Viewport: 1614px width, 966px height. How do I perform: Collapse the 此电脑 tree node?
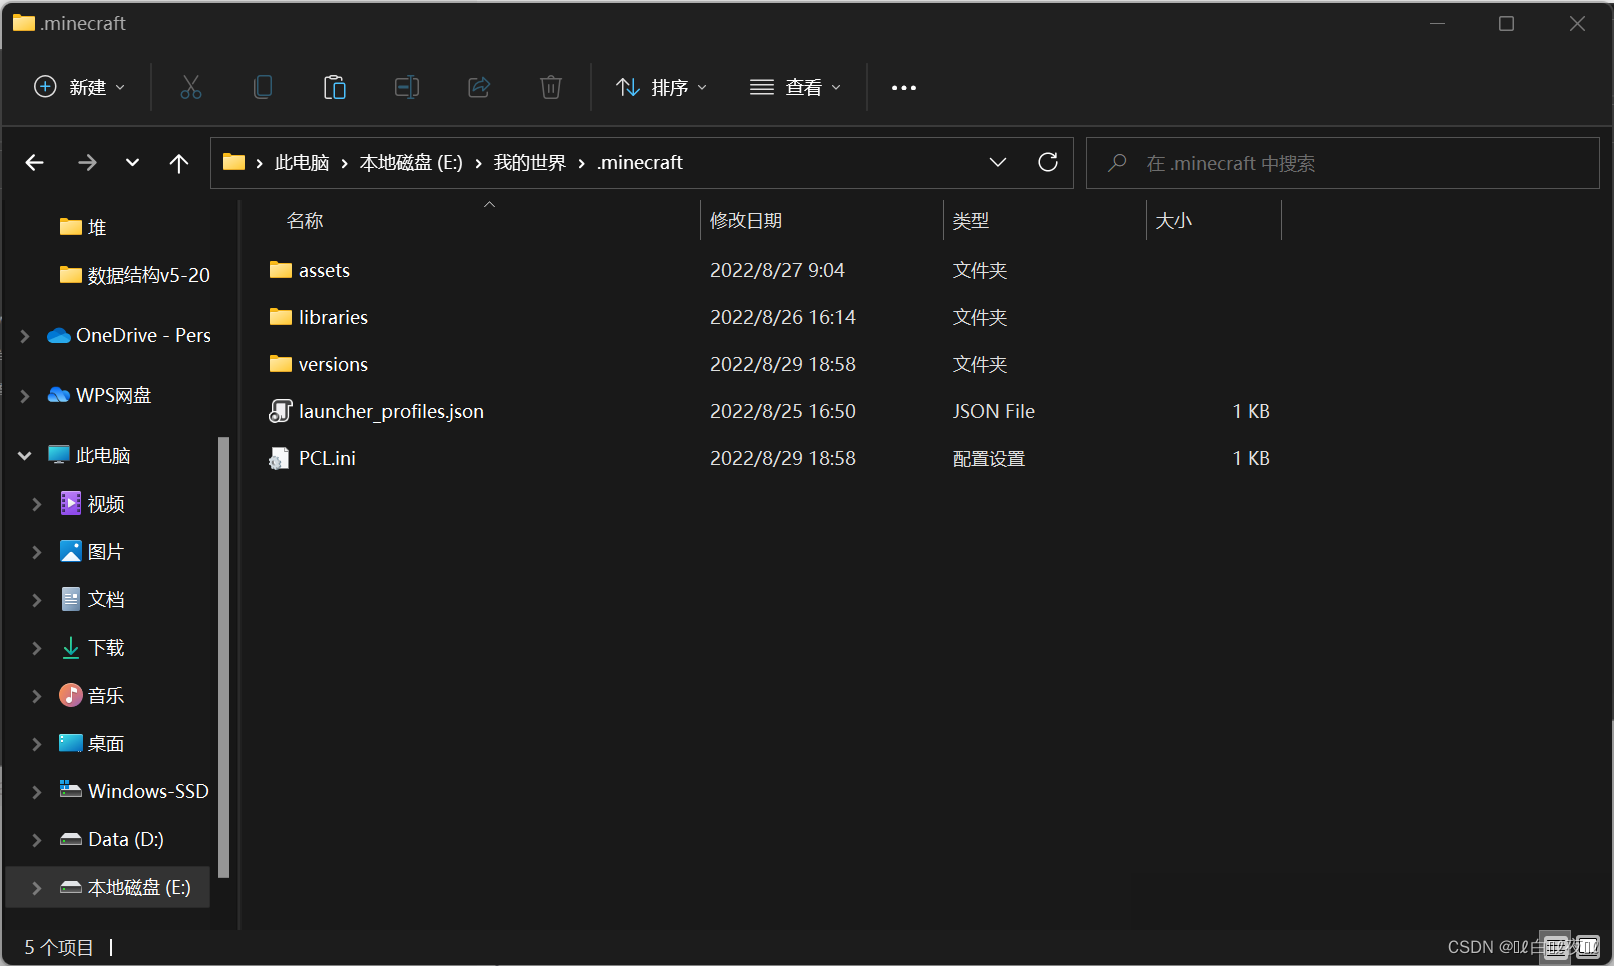click(x=25, y=456)
